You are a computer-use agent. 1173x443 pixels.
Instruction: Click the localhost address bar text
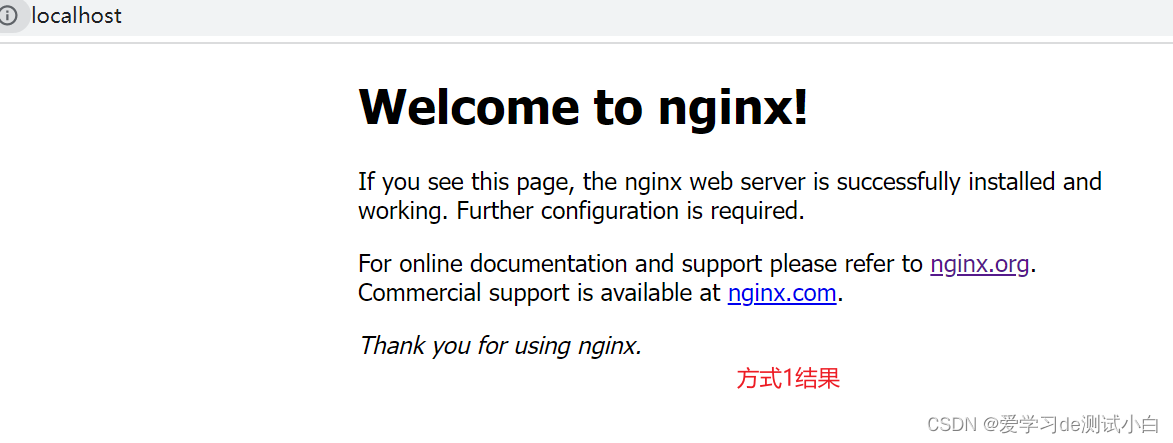point(76,16)
